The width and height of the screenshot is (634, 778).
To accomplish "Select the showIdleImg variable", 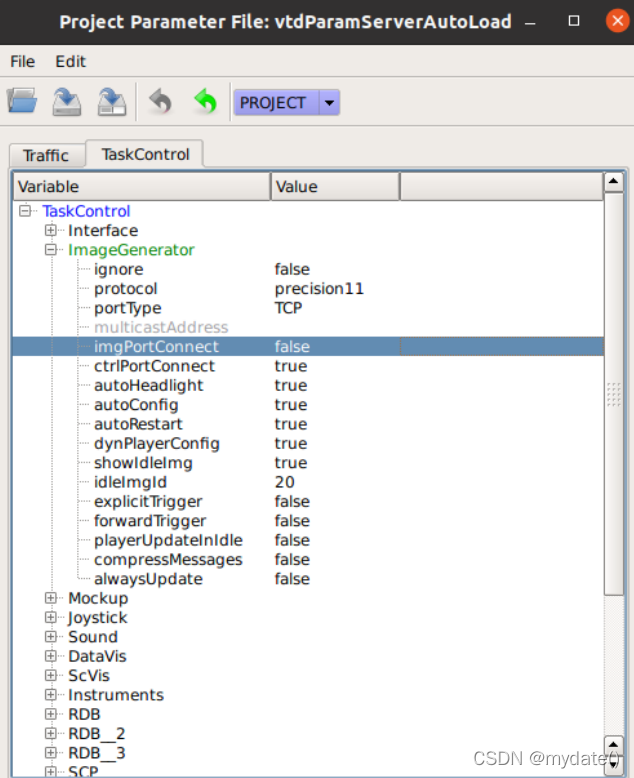I will coord(143,462).
